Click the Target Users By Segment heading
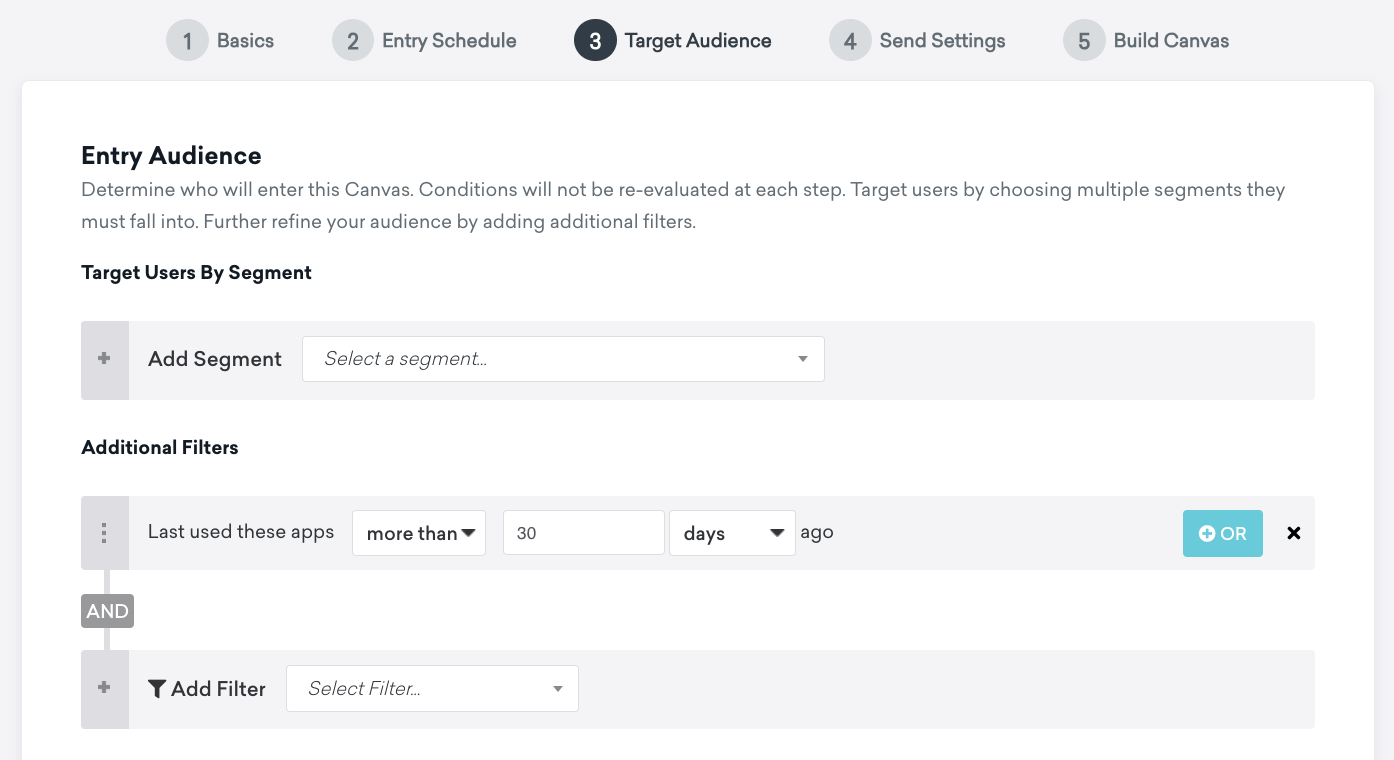The image size is (1394, 760). [196, 273]
